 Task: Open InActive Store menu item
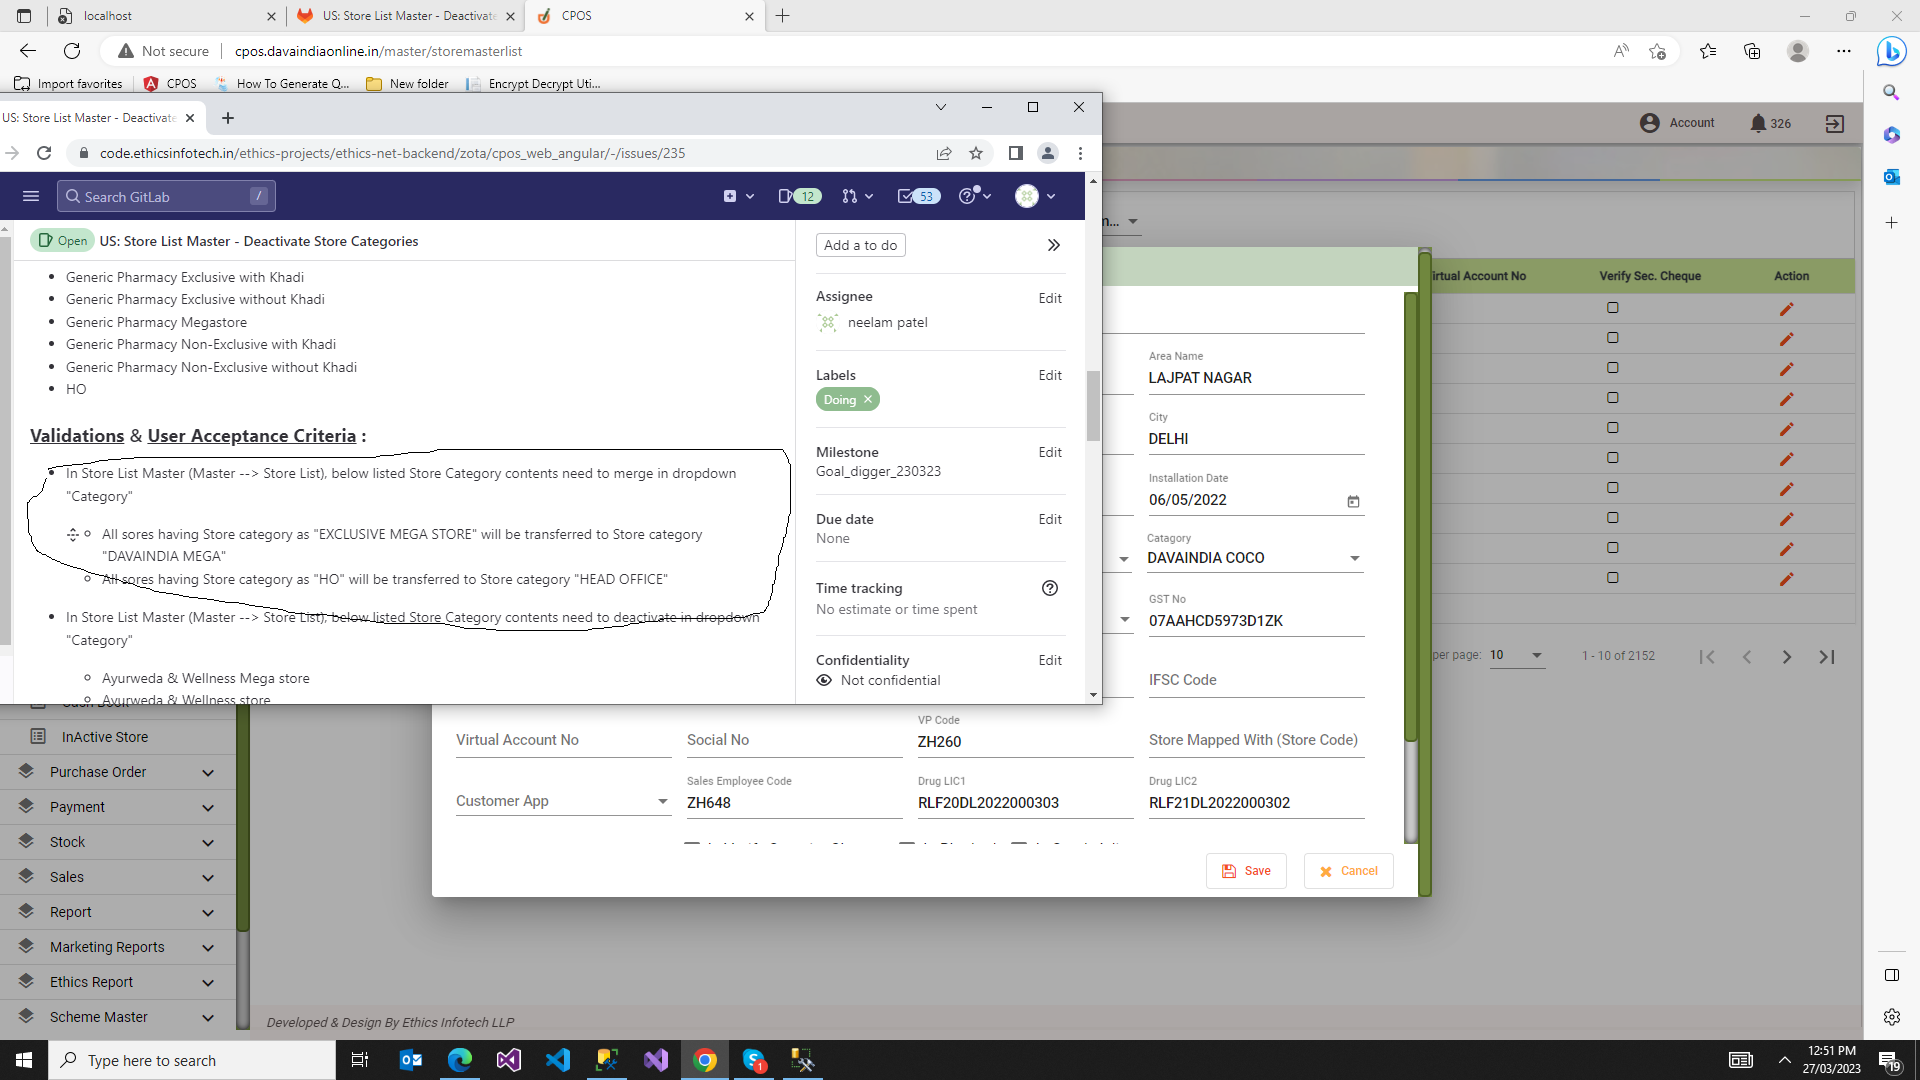pos(104,737)
